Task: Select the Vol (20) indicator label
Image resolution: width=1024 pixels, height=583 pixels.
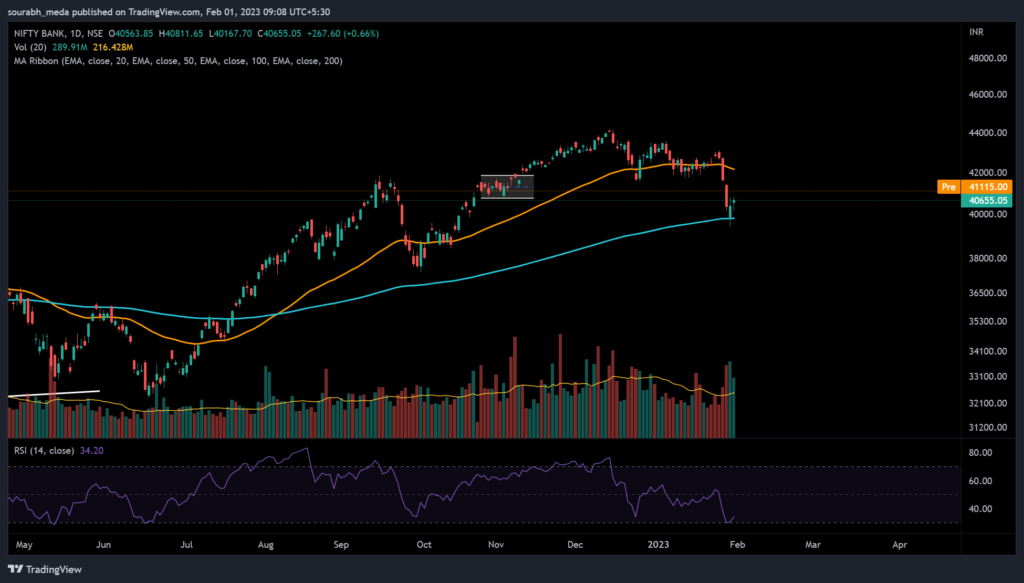Action: [x=30, y=47]
